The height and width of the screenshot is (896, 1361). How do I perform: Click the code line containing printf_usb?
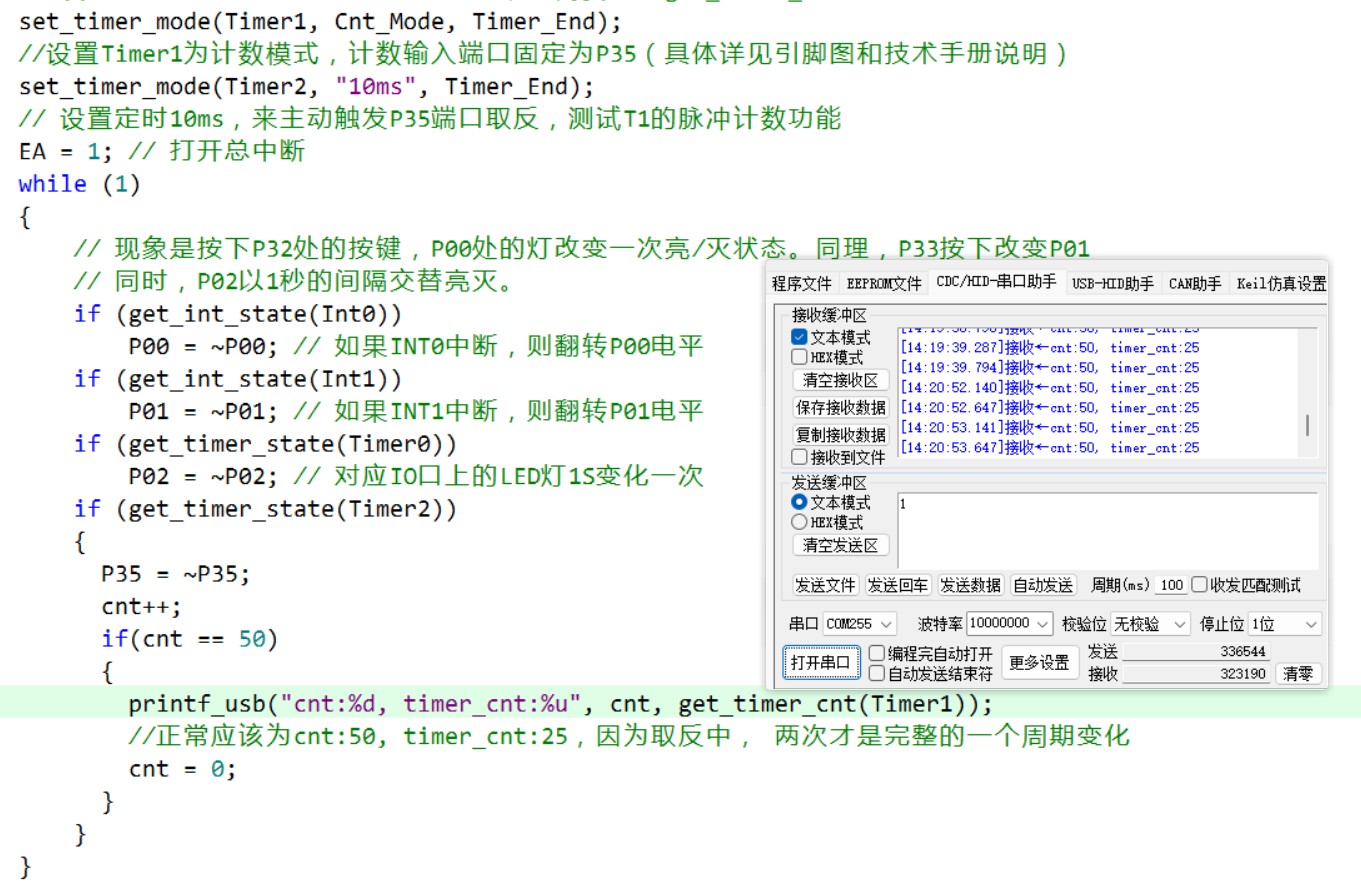(x=561, y=704)
